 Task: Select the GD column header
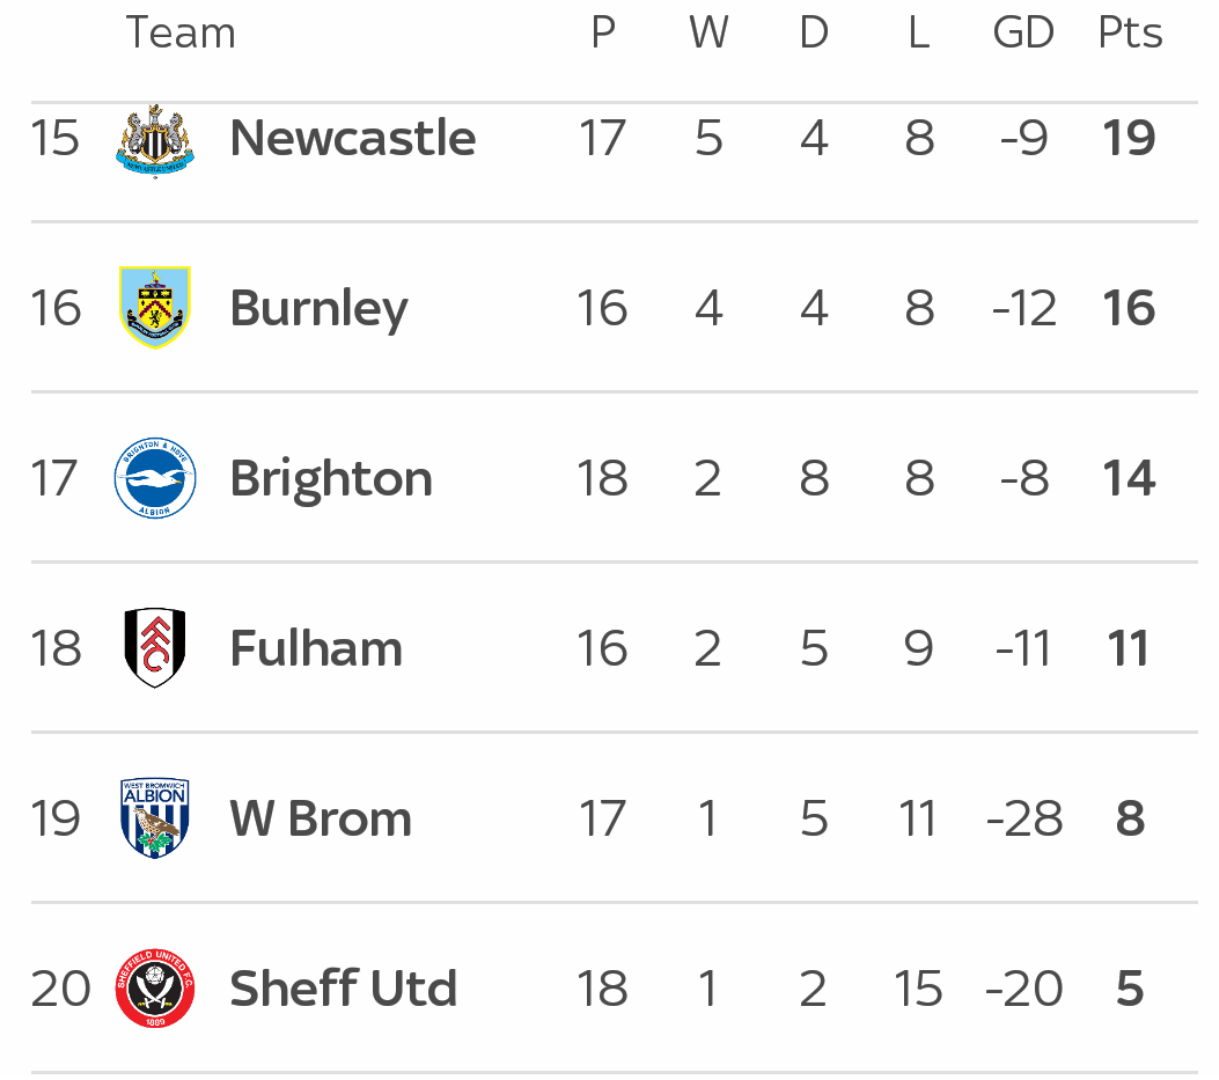click(x=1023, y=33)
